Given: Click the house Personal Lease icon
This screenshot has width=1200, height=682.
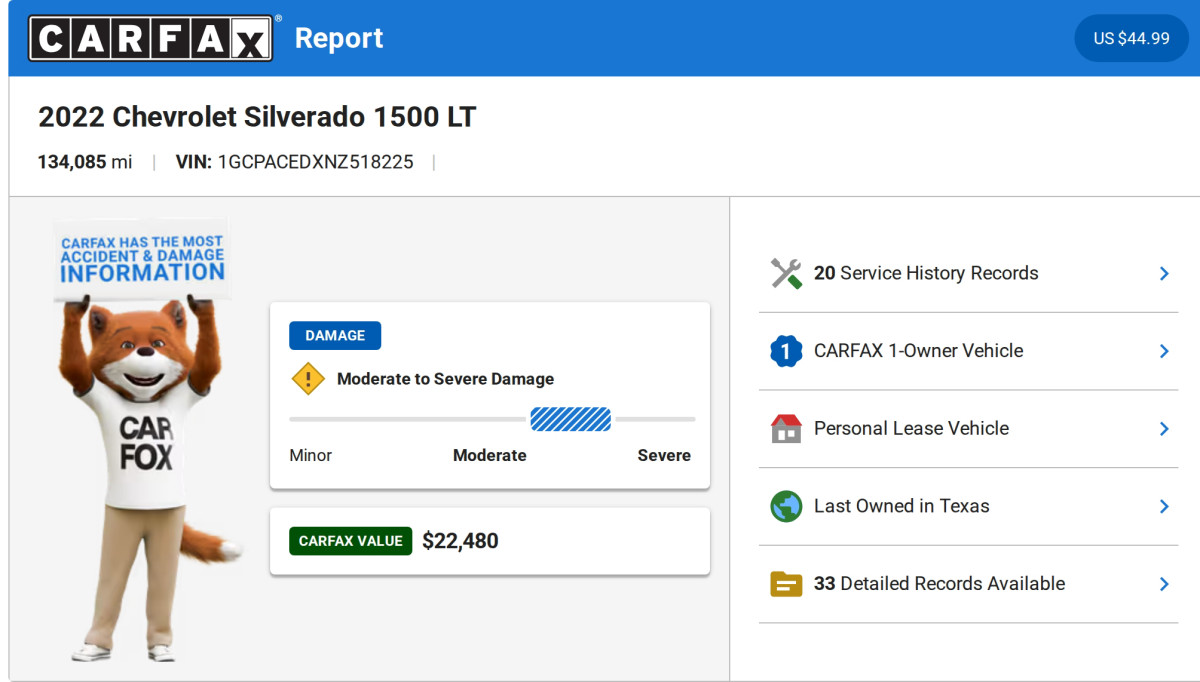Looking at the screenshot, I should 786,428.
